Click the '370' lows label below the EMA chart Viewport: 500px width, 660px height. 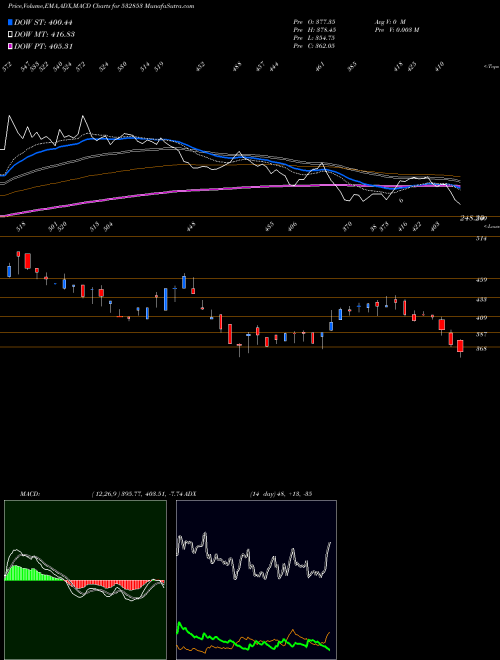[347, 227]
